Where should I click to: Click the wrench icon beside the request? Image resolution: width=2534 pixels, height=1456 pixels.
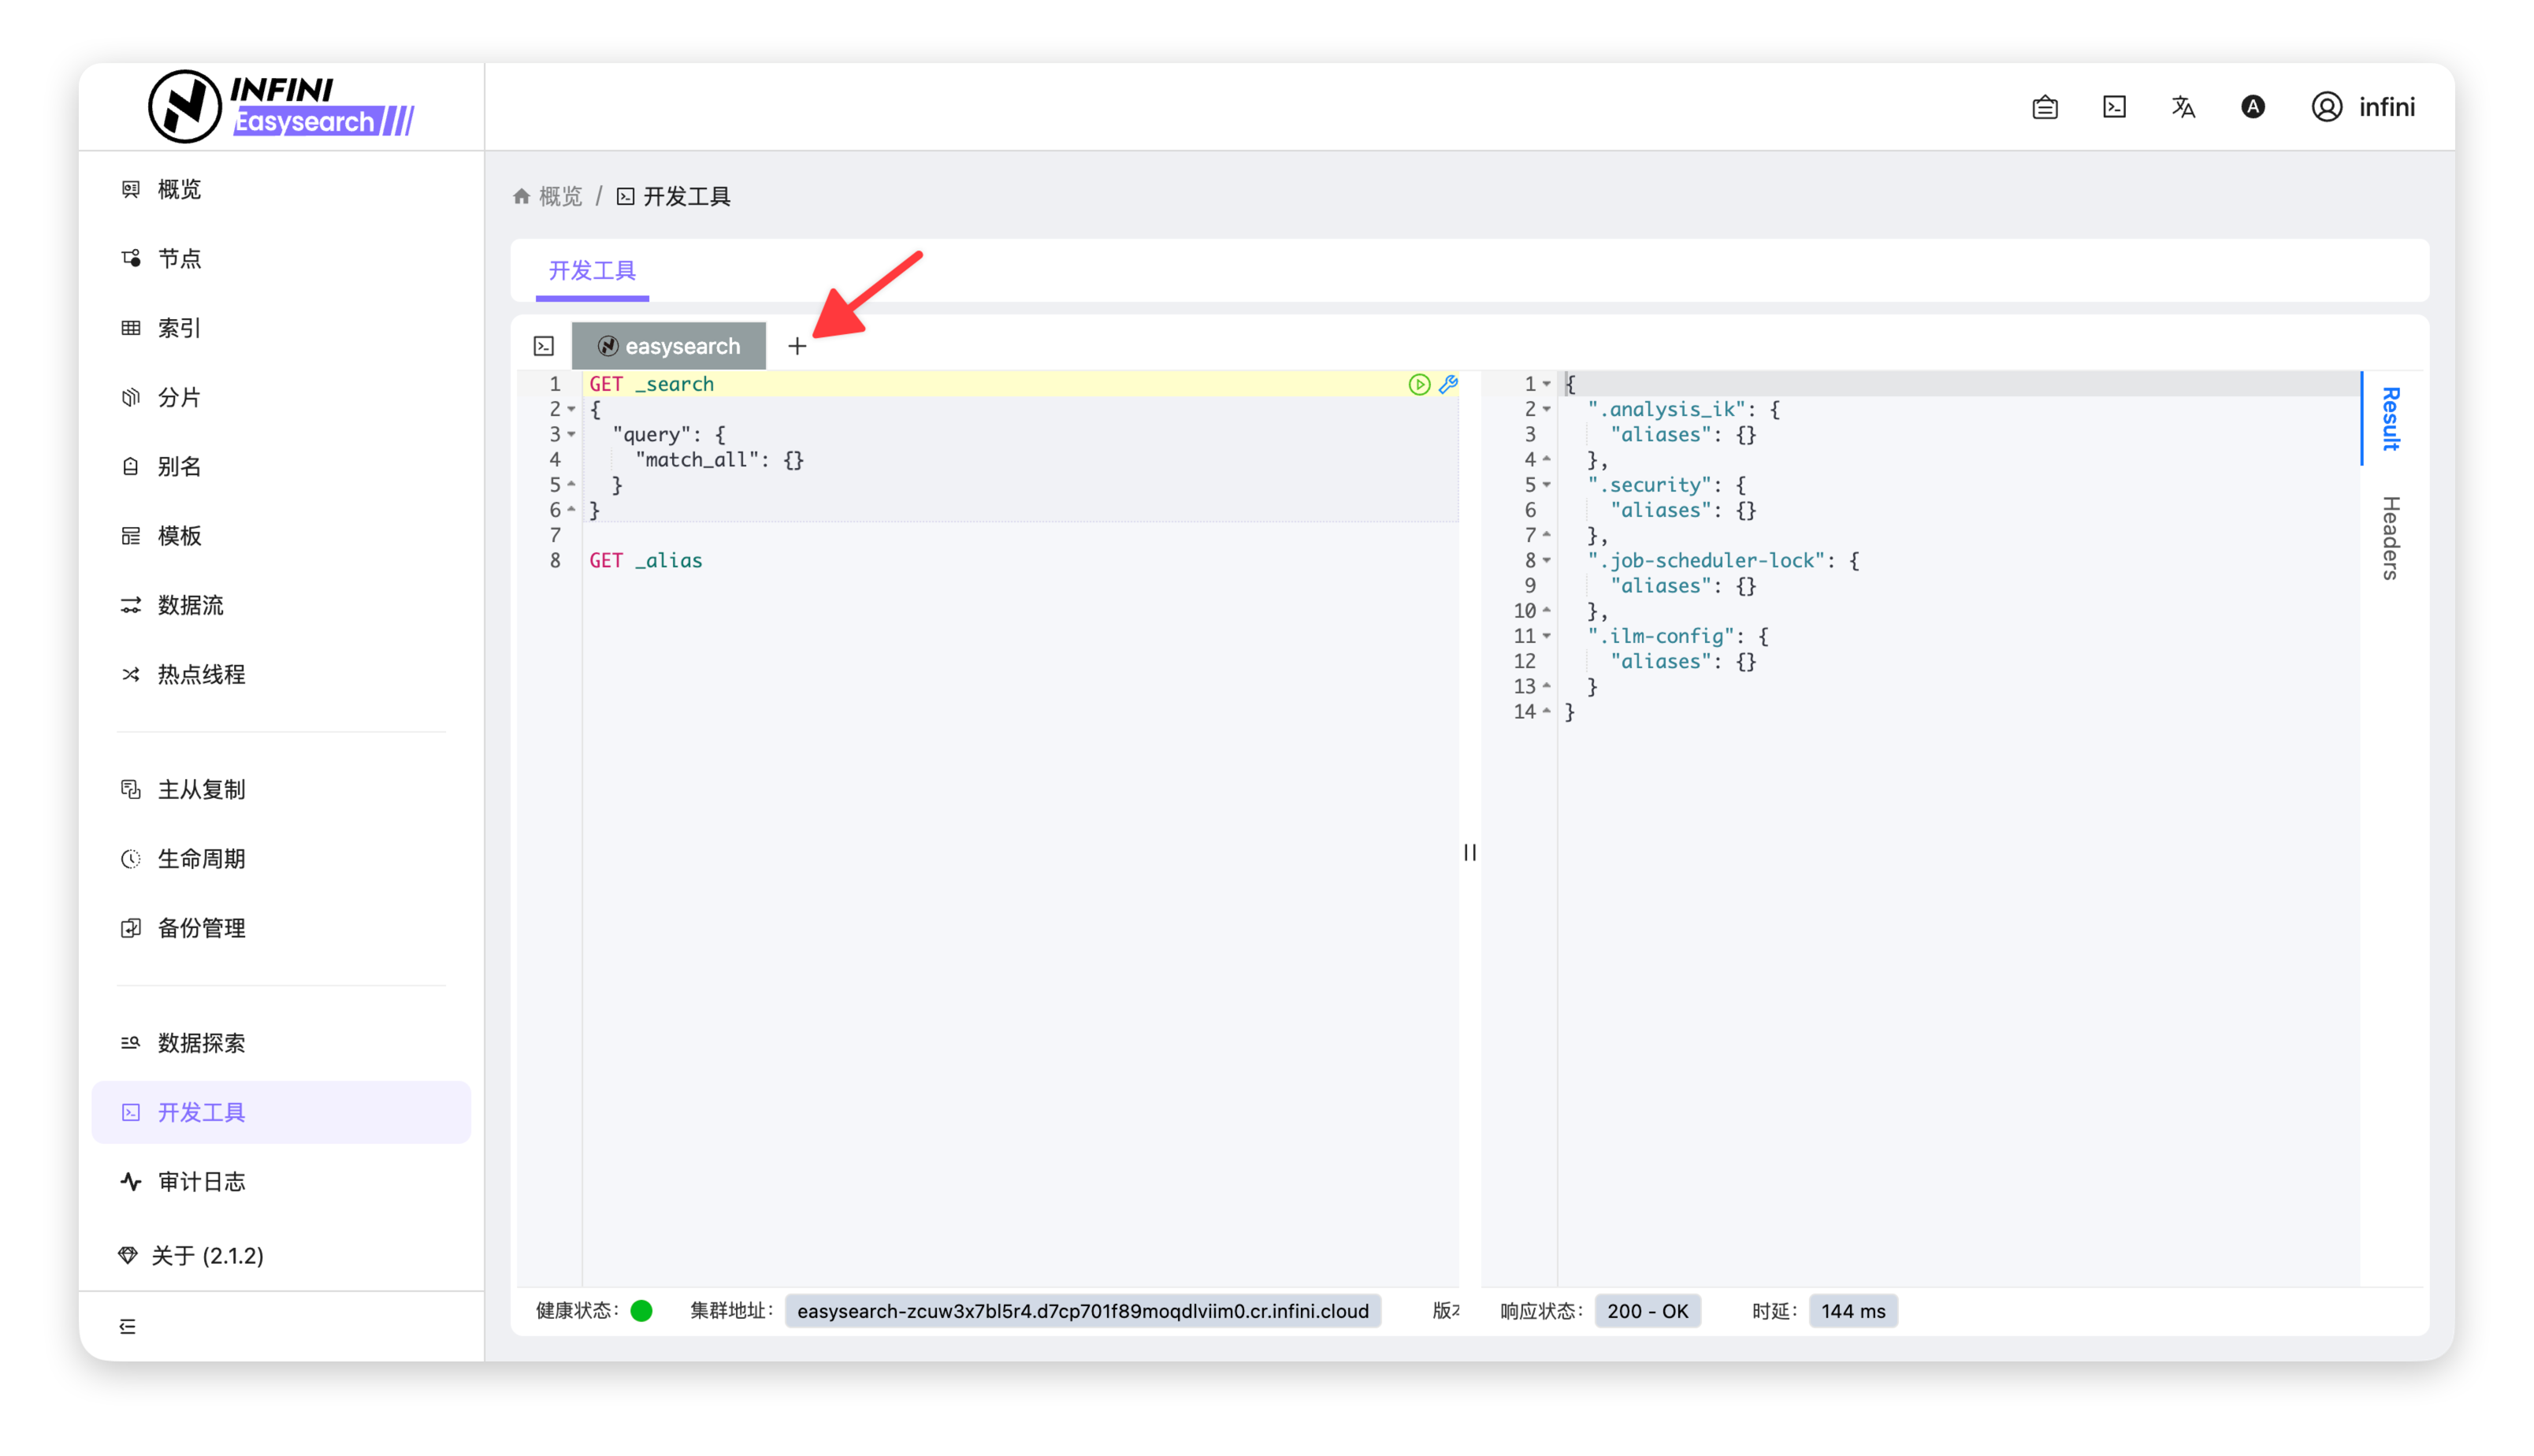[1448, 384]
